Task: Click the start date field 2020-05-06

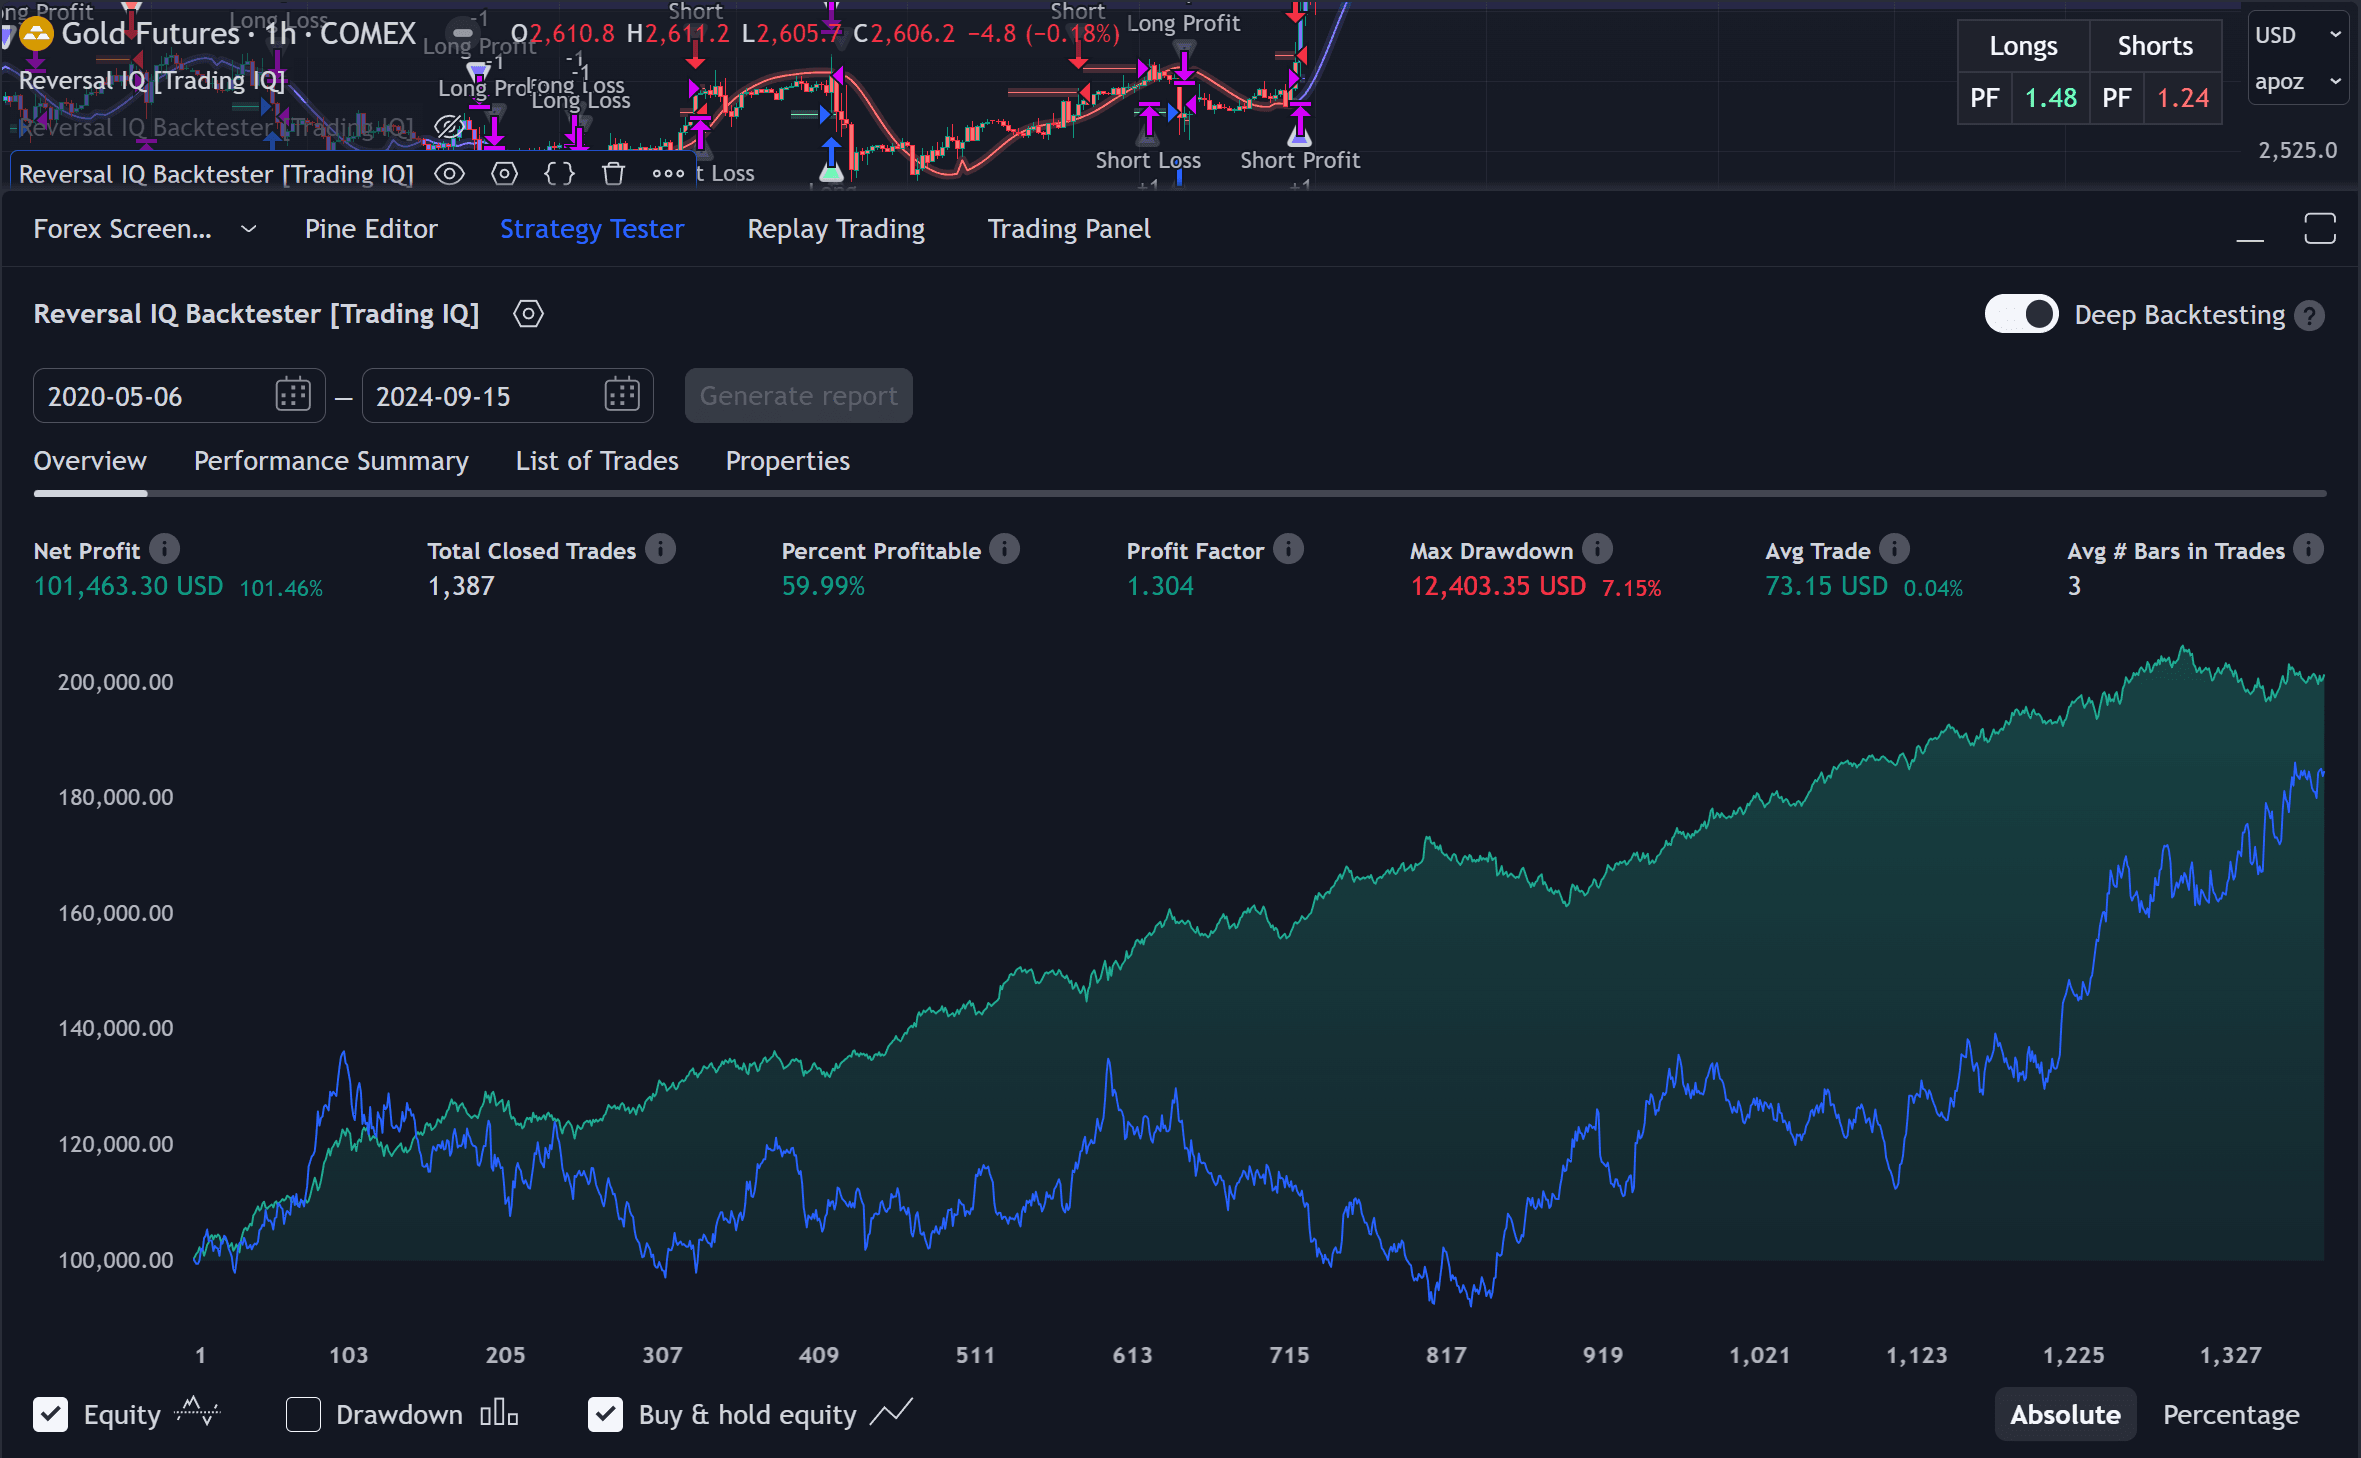Action: pos(179,396)
